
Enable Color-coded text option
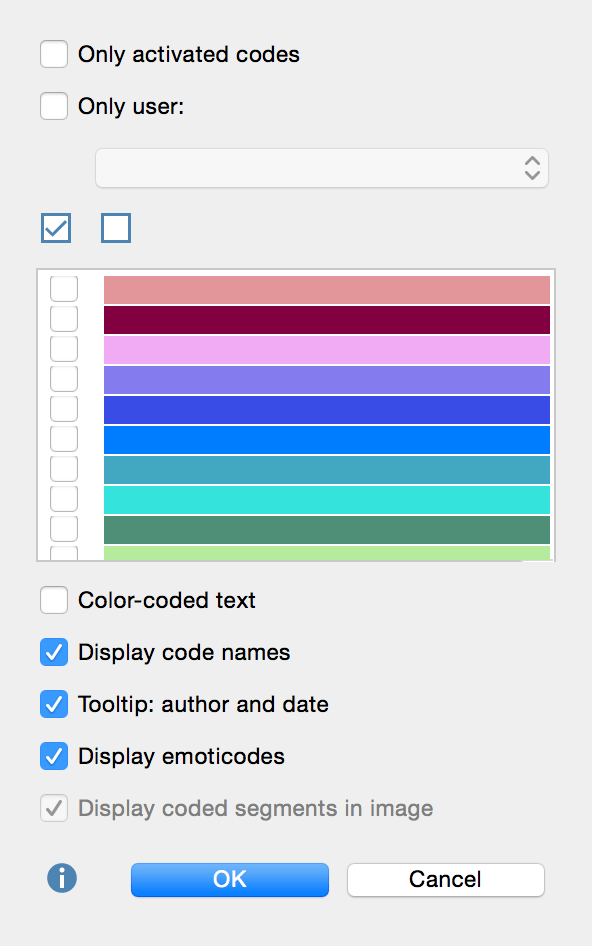[x=54, y=600]
